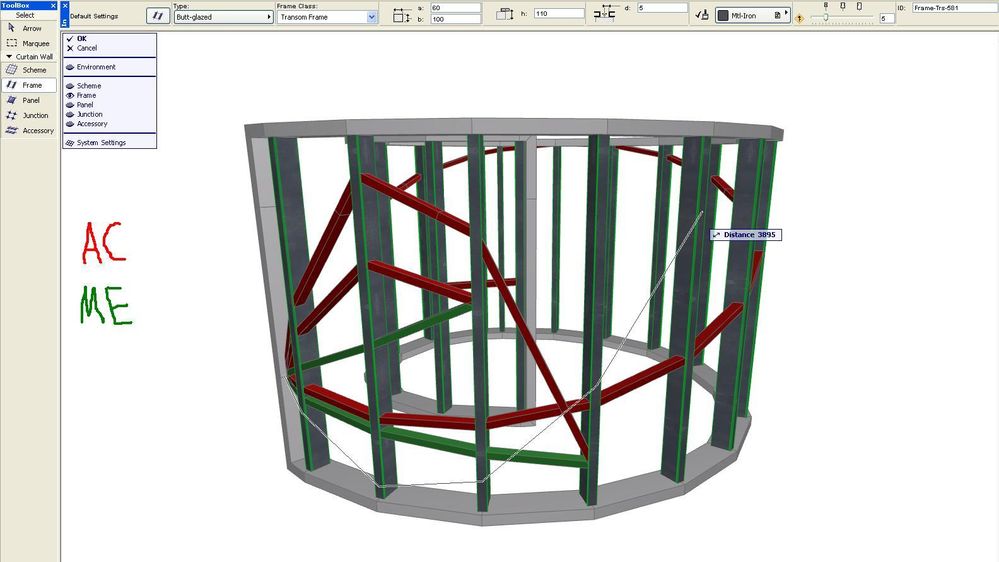This screenshot has height=562, width=999.
Task: Select the last detail level shape icon
Action: click(859, 6)
